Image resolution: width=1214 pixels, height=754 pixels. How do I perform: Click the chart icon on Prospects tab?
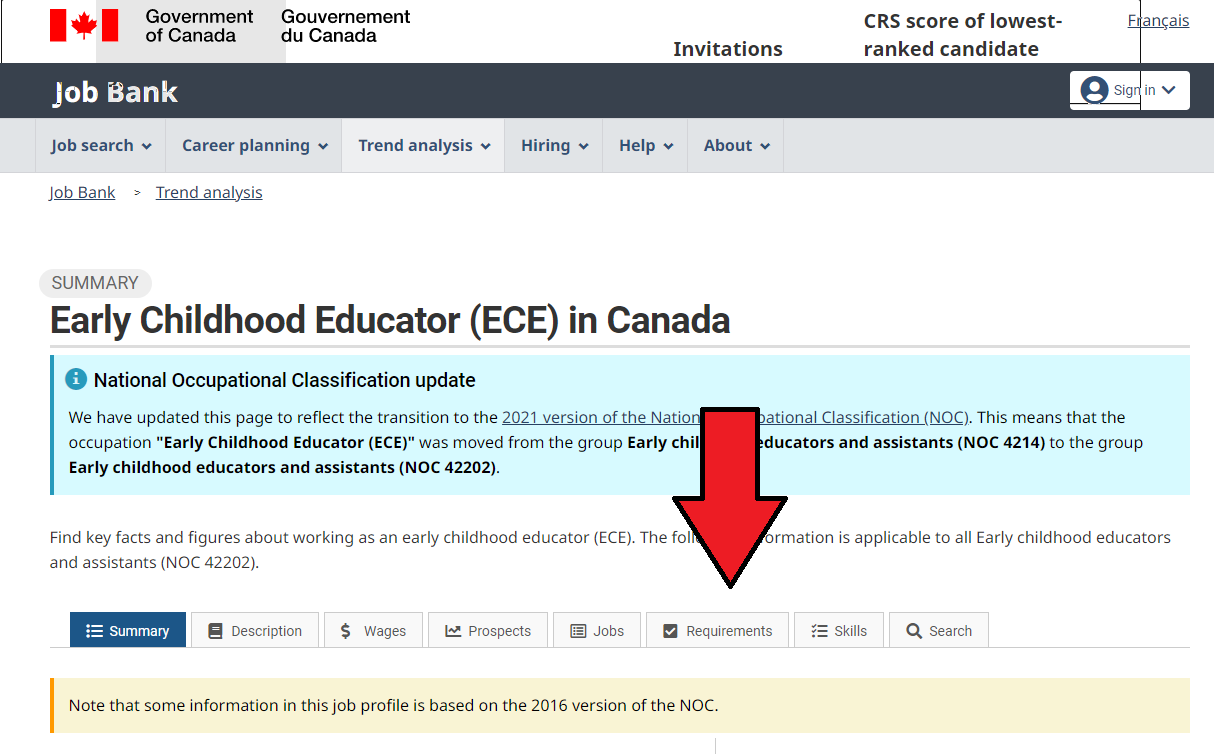coord(453,631)
